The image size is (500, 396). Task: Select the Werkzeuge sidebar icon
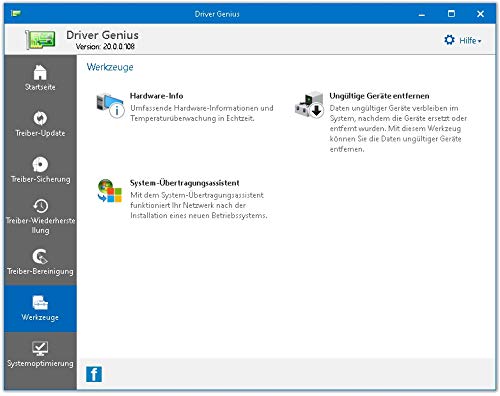(x=40, y=302)
